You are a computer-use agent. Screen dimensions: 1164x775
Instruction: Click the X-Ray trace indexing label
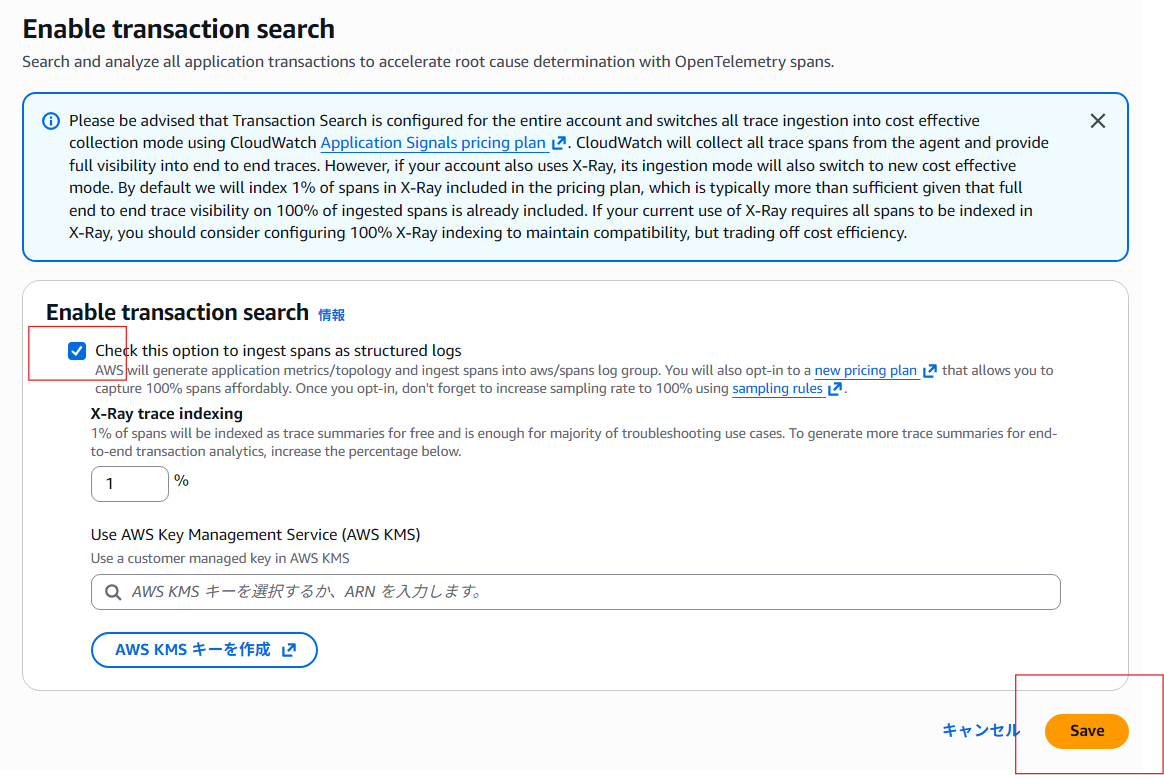(x=167, y=413)
